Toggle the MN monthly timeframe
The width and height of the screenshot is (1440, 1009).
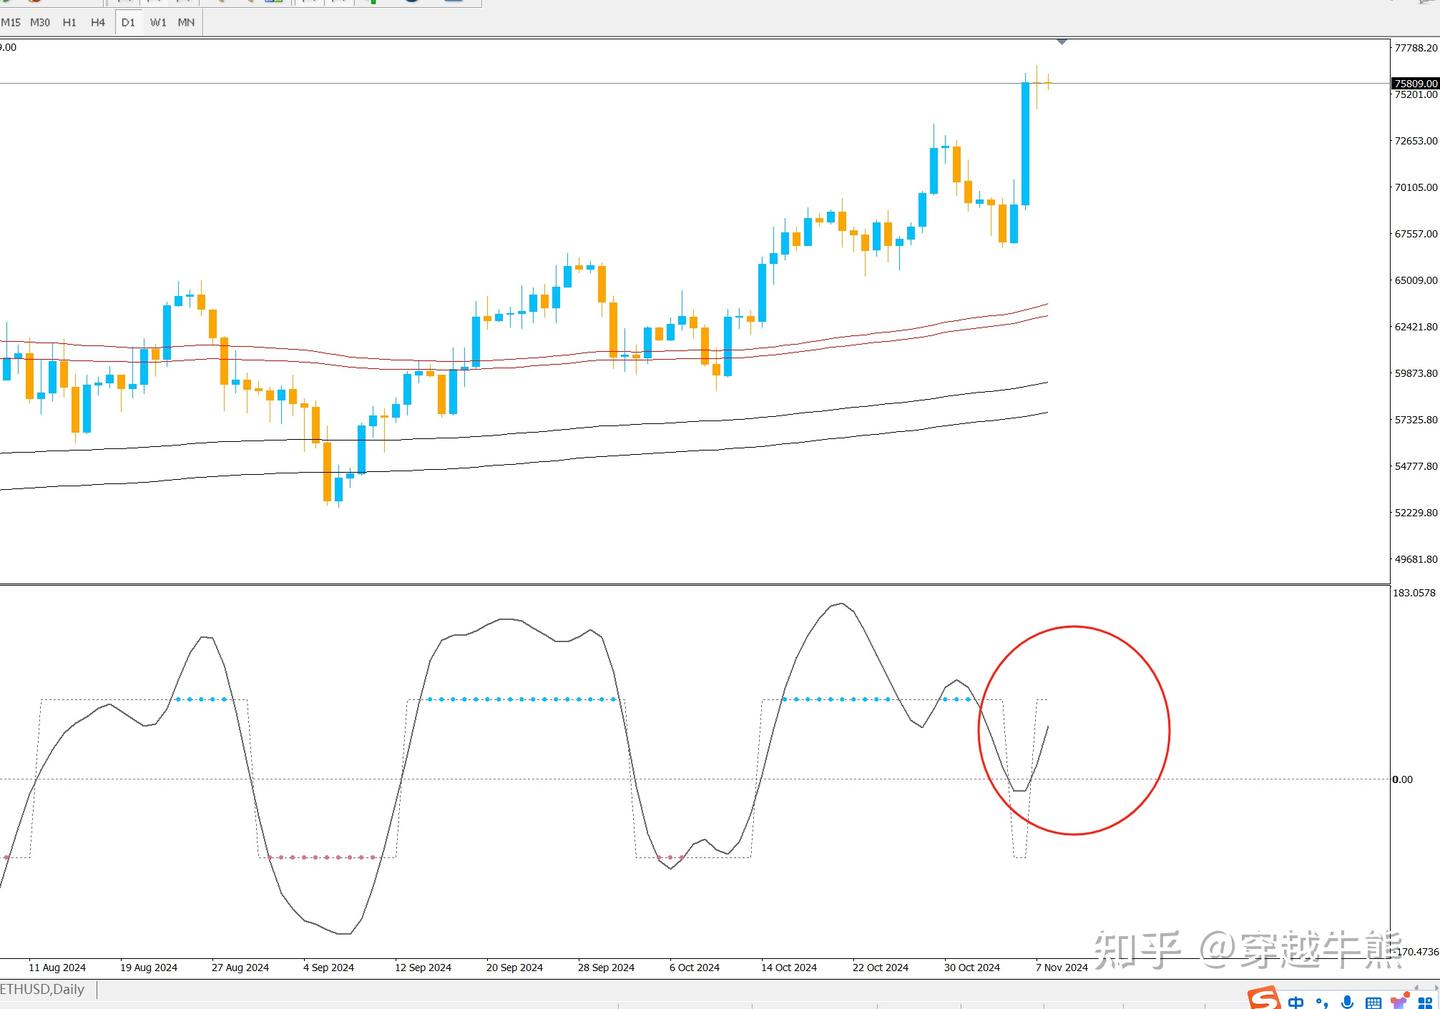tap(186, 22)
